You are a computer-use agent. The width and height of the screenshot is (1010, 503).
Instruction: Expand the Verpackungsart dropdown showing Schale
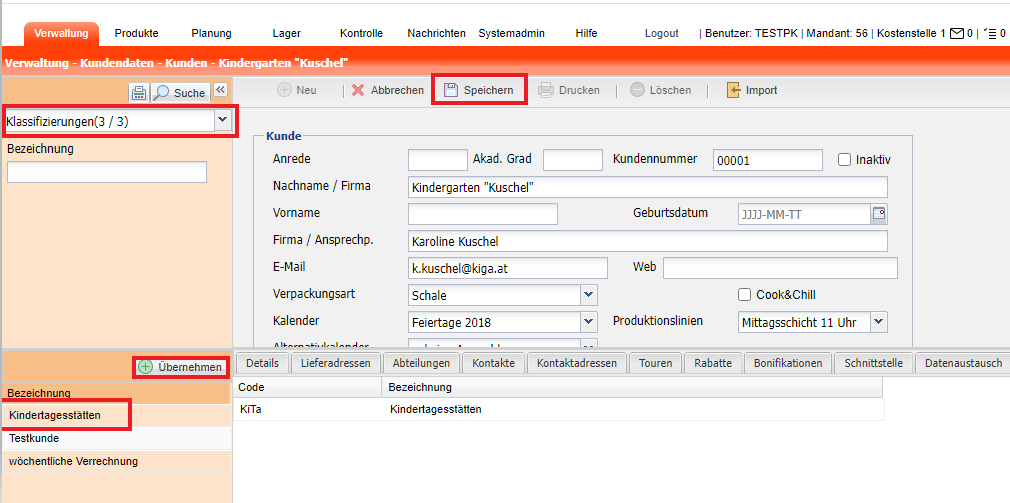pos(589,295)
